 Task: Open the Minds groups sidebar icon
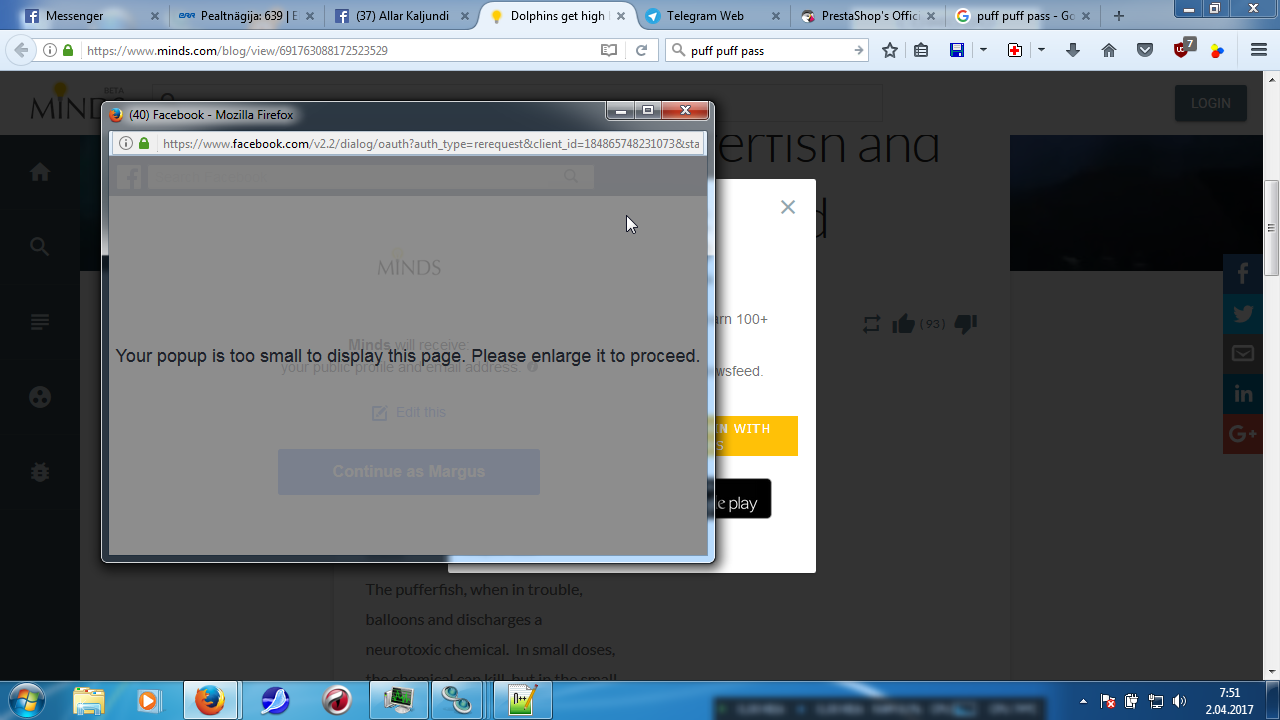40,397
